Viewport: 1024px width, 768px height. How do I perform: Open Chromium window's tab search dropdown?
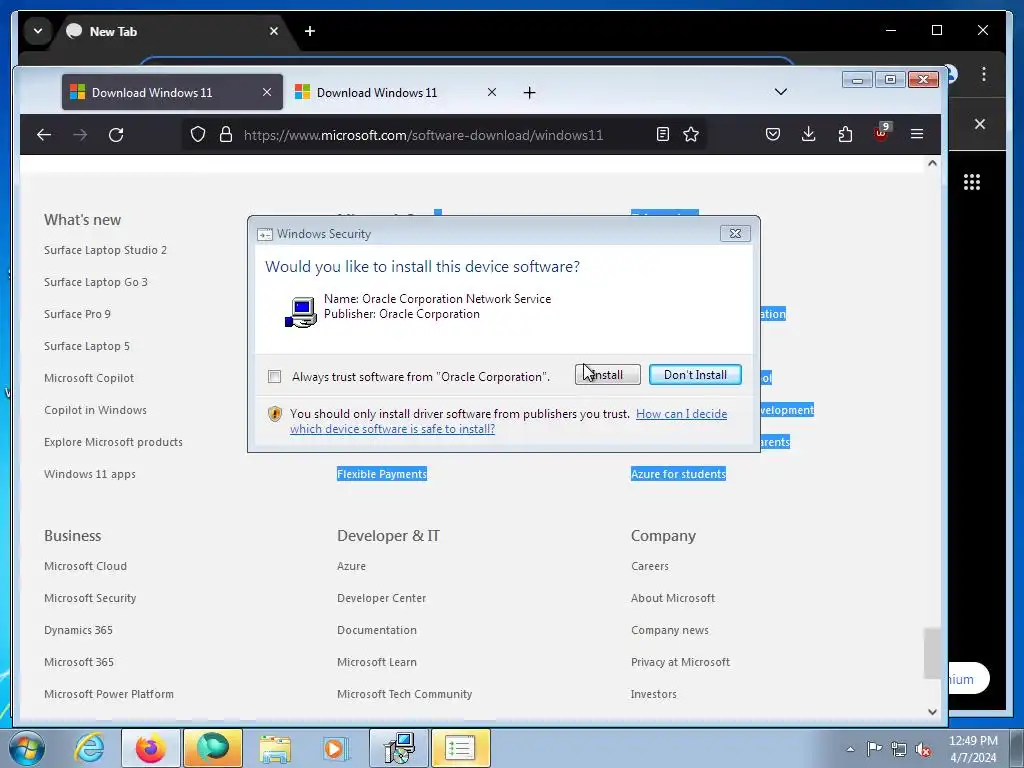click(38, 31)
